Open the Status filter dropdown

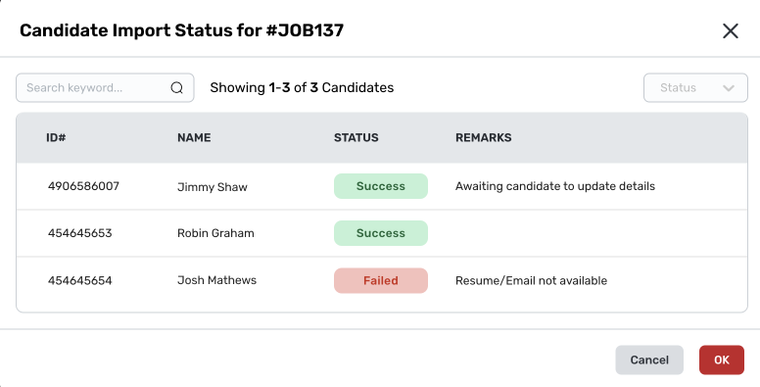tap(696, 88)
